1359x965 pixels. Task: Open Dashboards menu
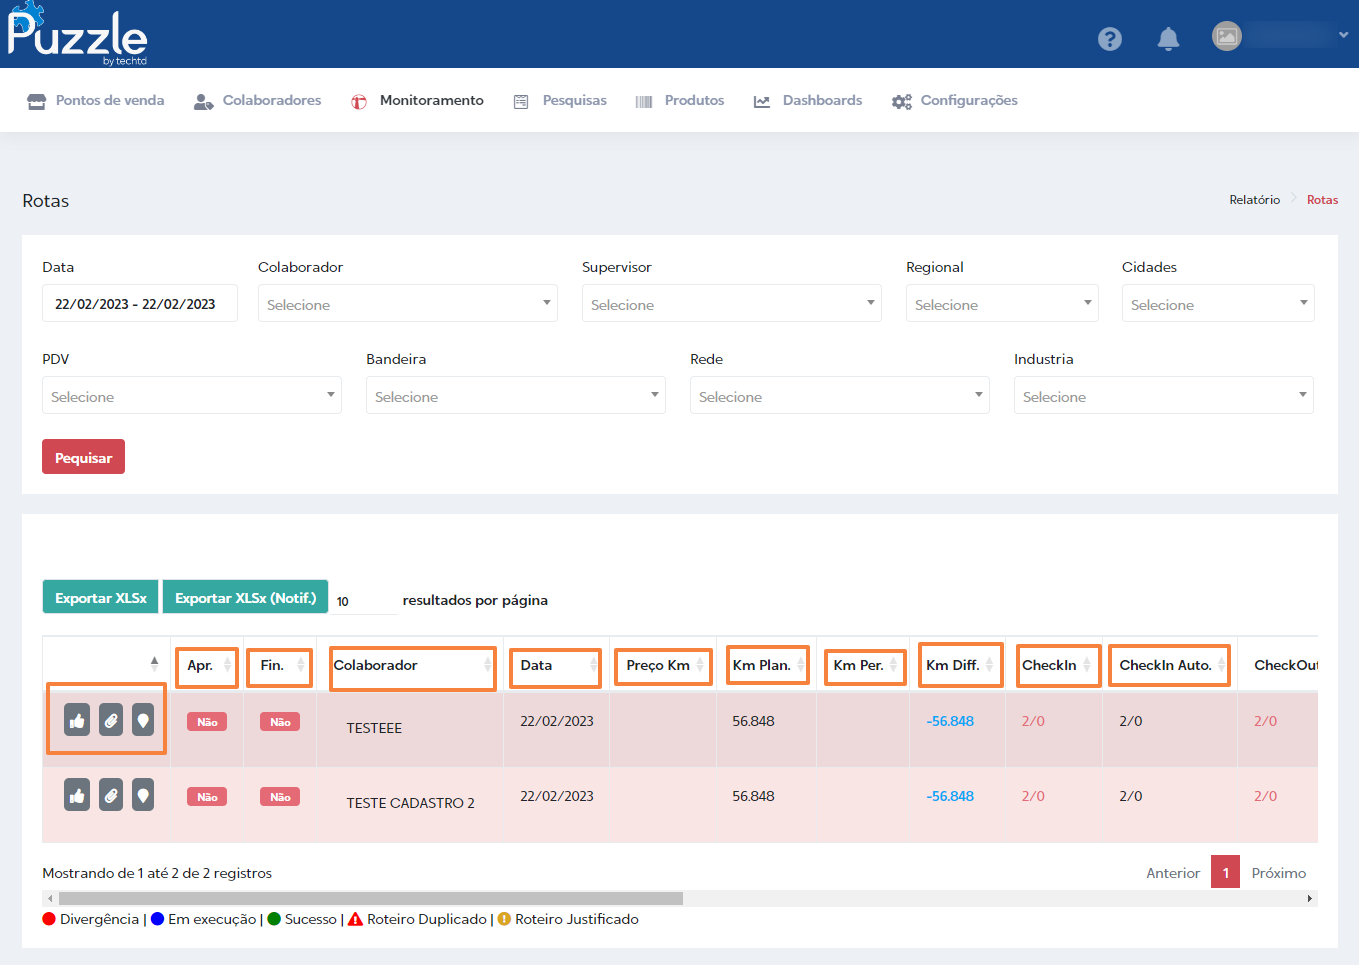pyautogui.click(x=808, y=101)
